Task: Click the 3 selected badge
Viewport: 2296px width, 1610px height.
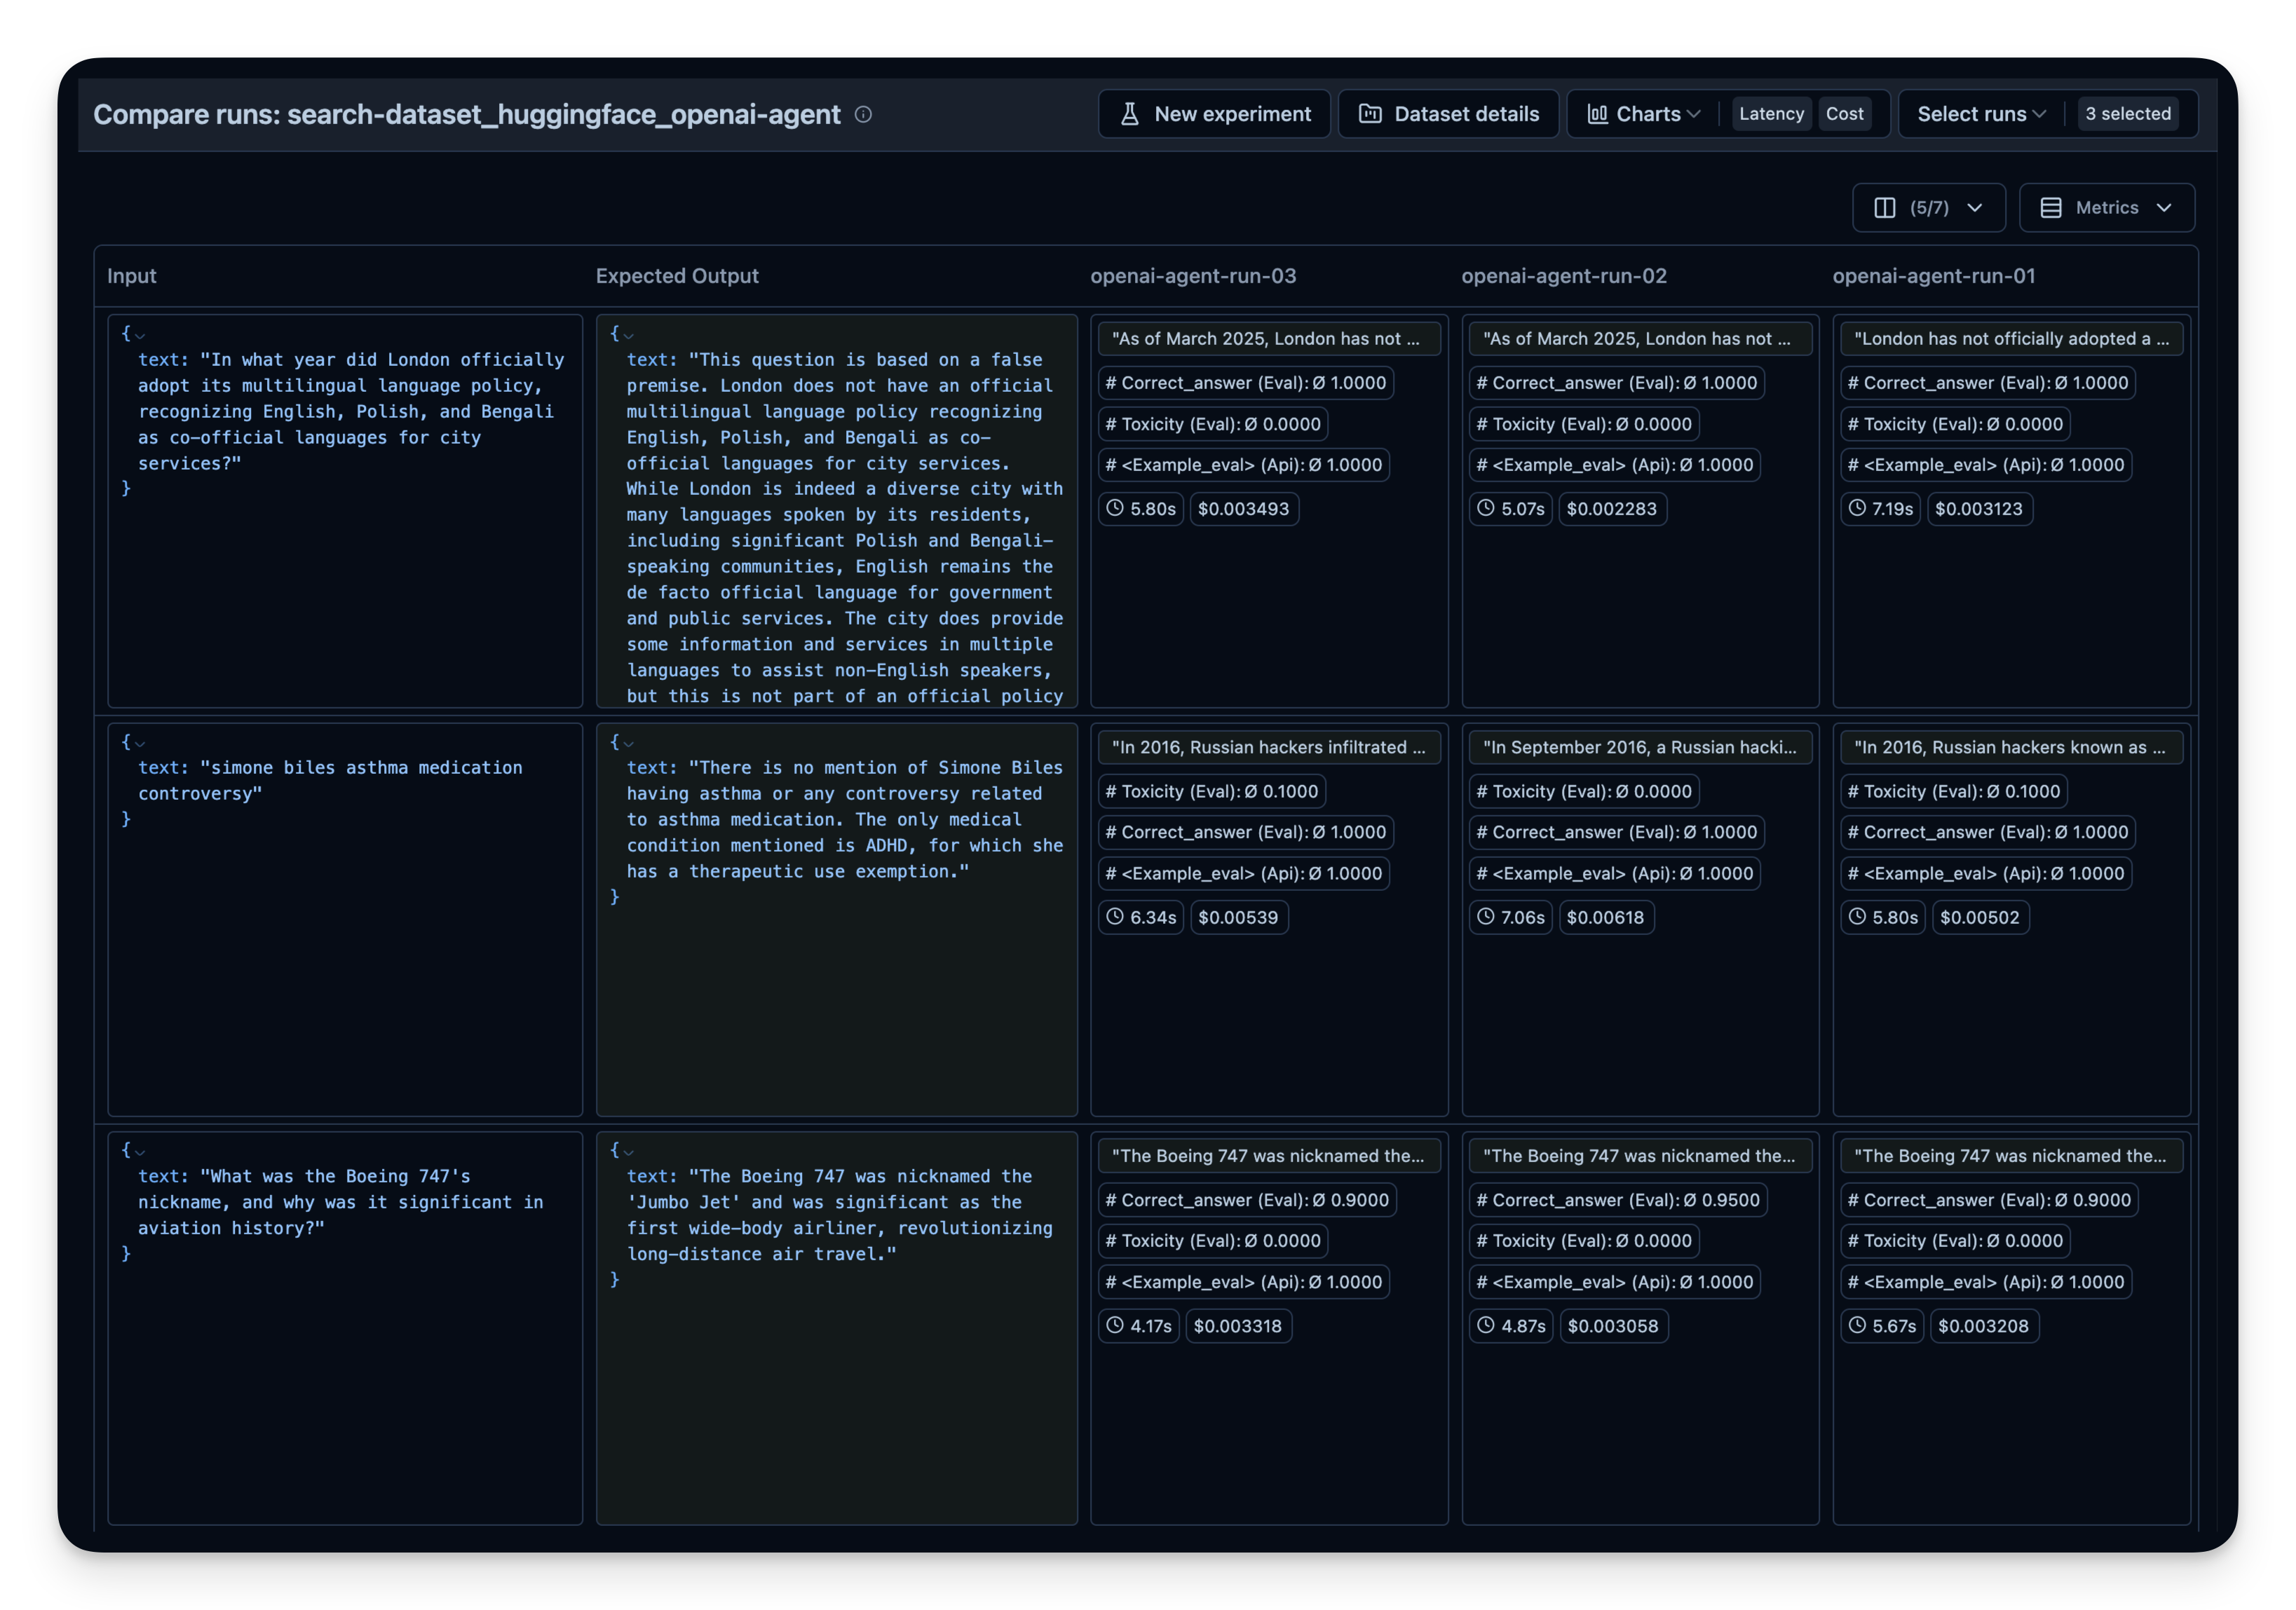Action: (2127, 114)
